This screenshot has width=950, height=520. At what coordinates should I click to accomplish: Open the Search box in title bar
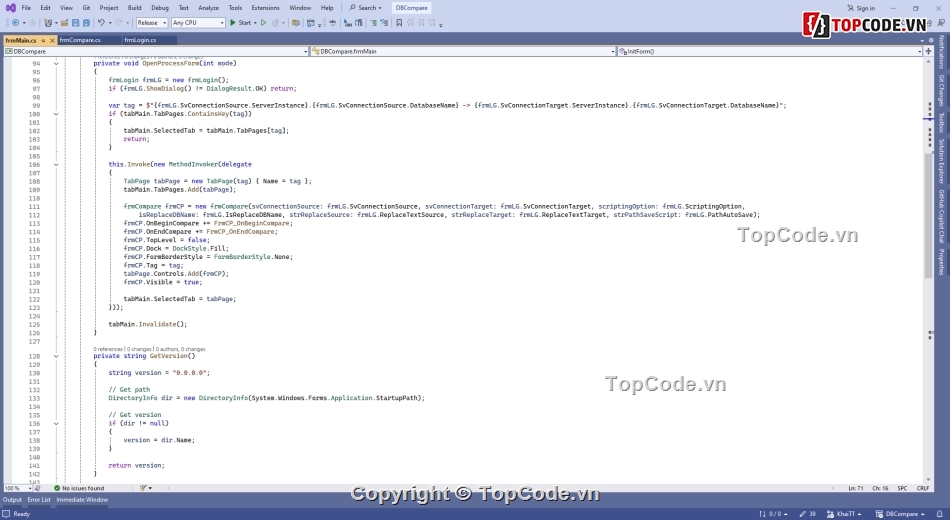point(365,8)
